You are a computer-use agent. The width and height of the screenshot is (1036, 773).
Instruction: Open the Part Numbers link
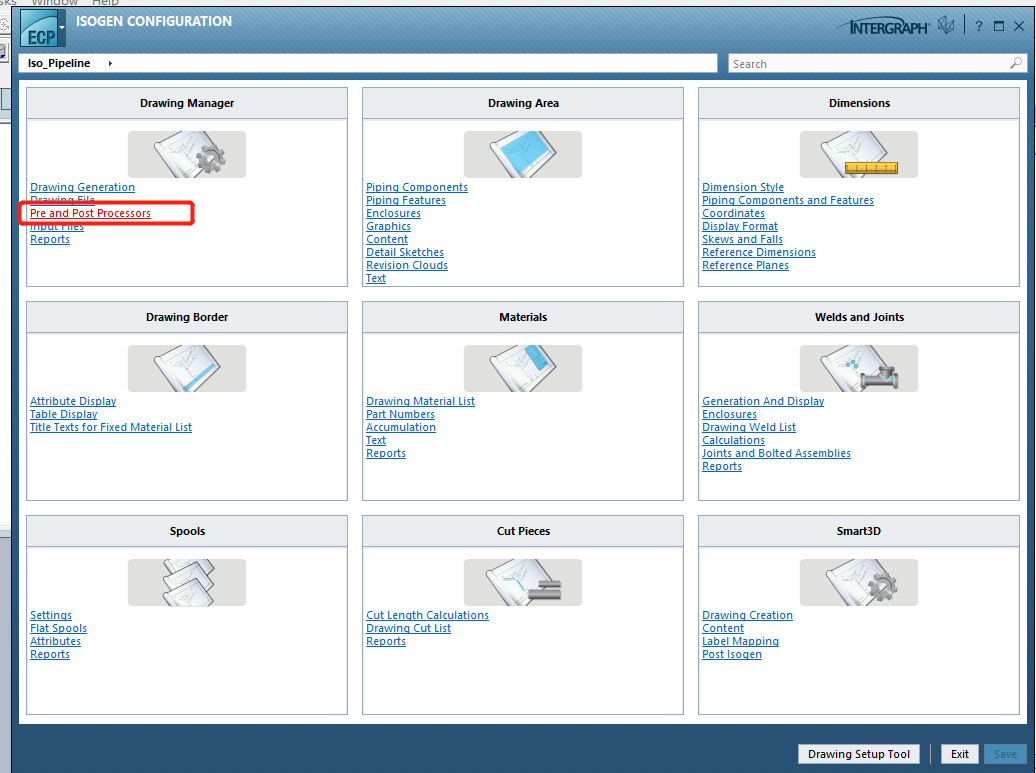click(x=400, y=414)
